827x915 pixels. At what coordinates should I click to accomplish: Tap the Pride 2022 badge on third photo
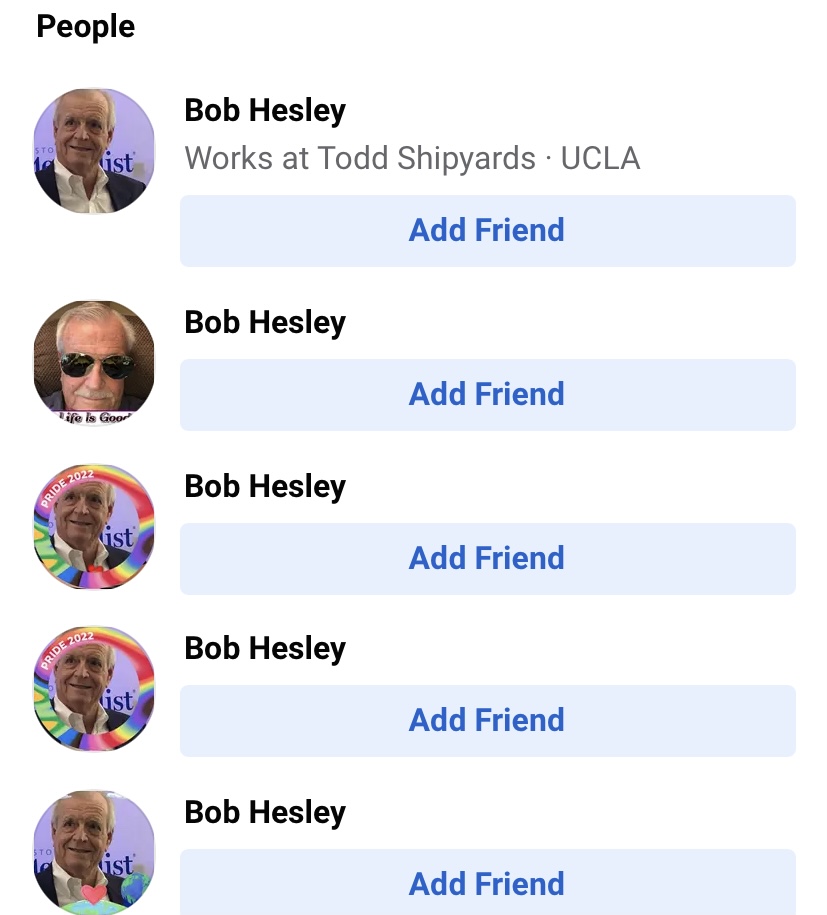tap(67, 486)
